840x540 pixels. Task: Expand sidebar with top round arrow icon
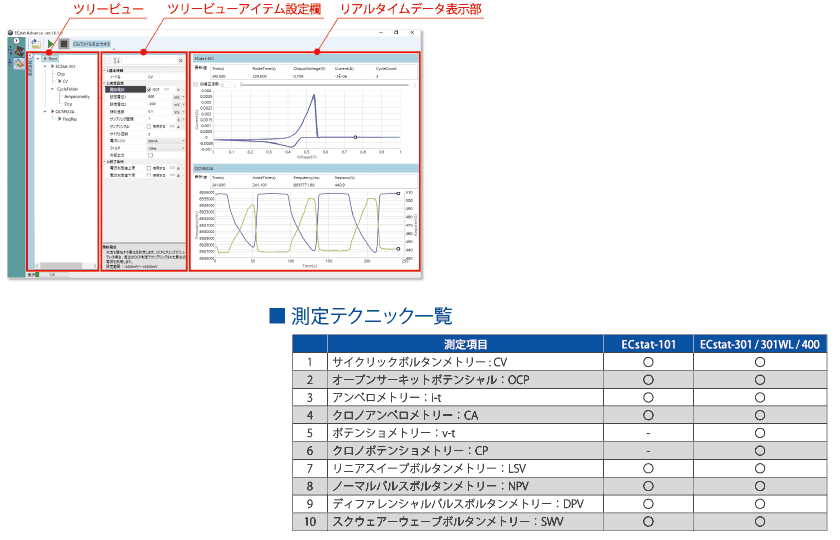tap(17, 41)
